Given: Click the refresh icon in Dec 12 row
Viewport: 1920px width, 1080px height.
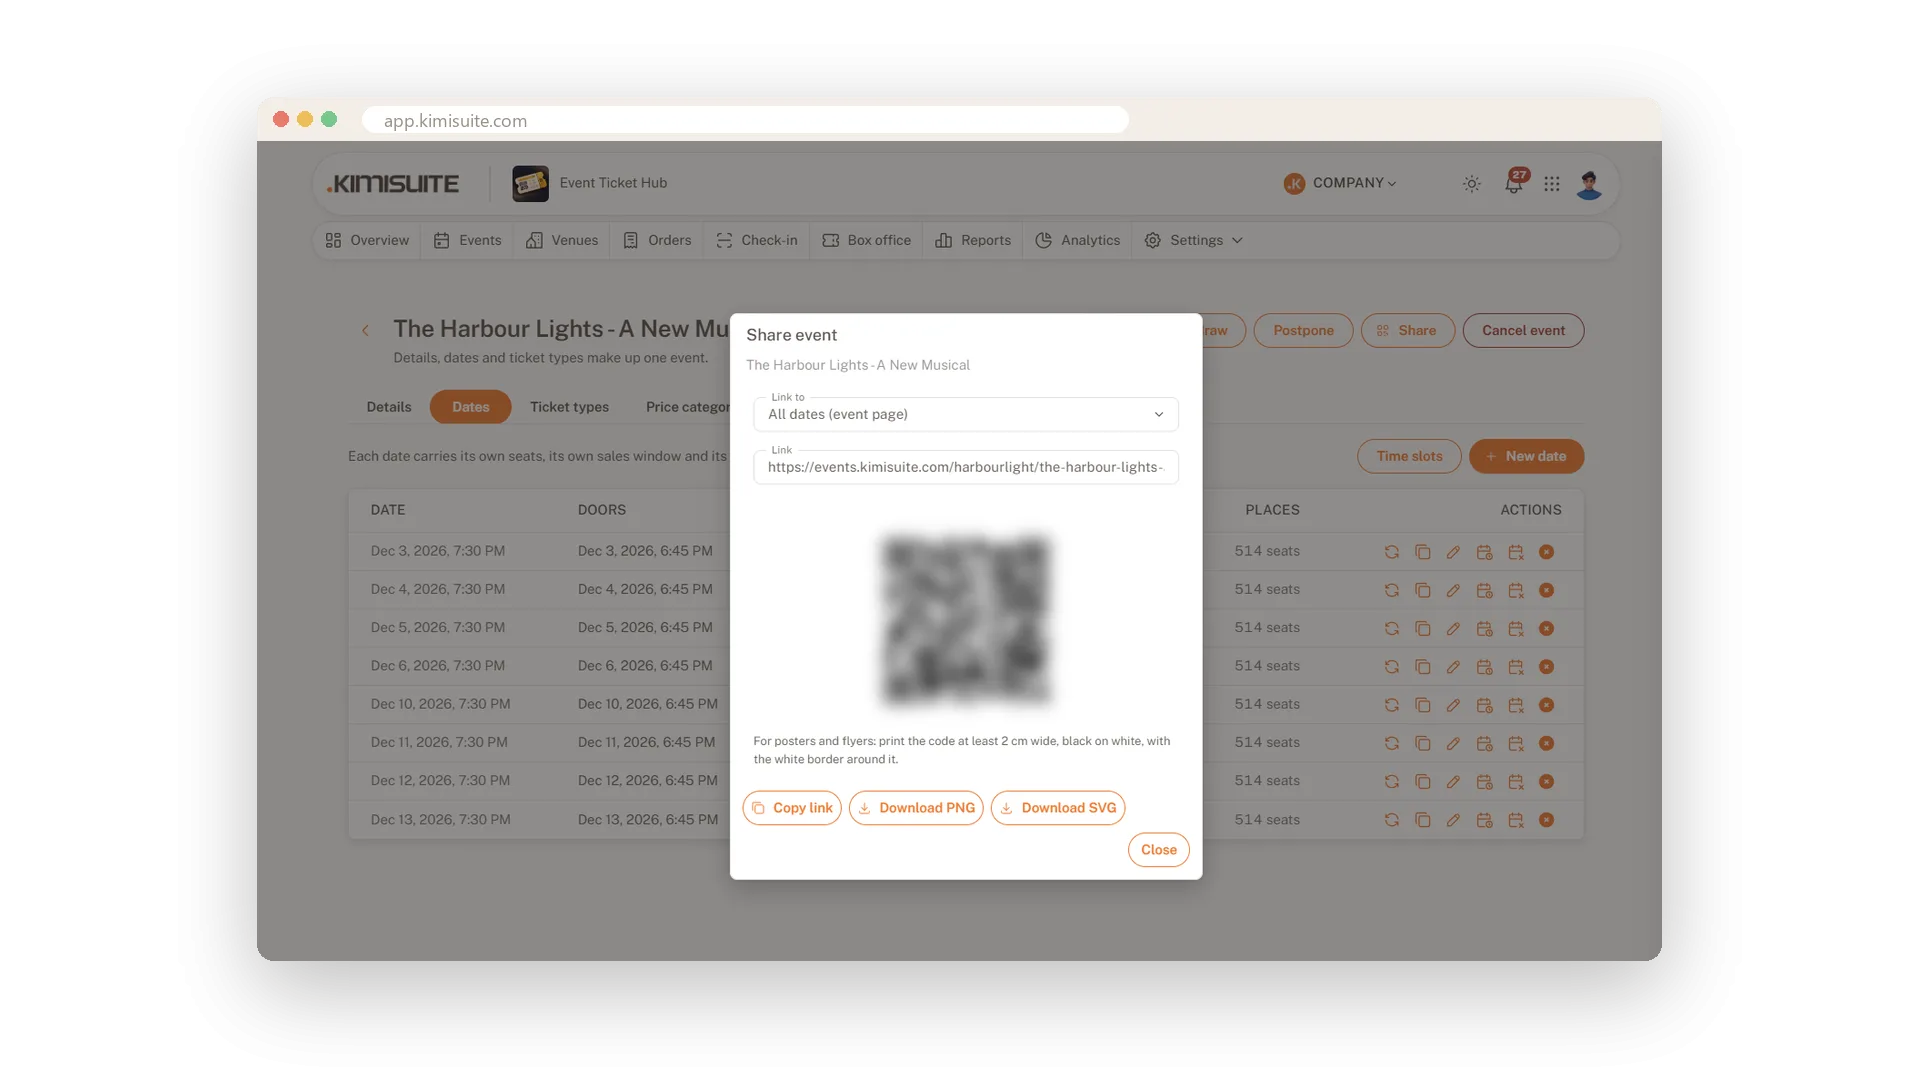Looking at the screenshot, I should 1391,782.
